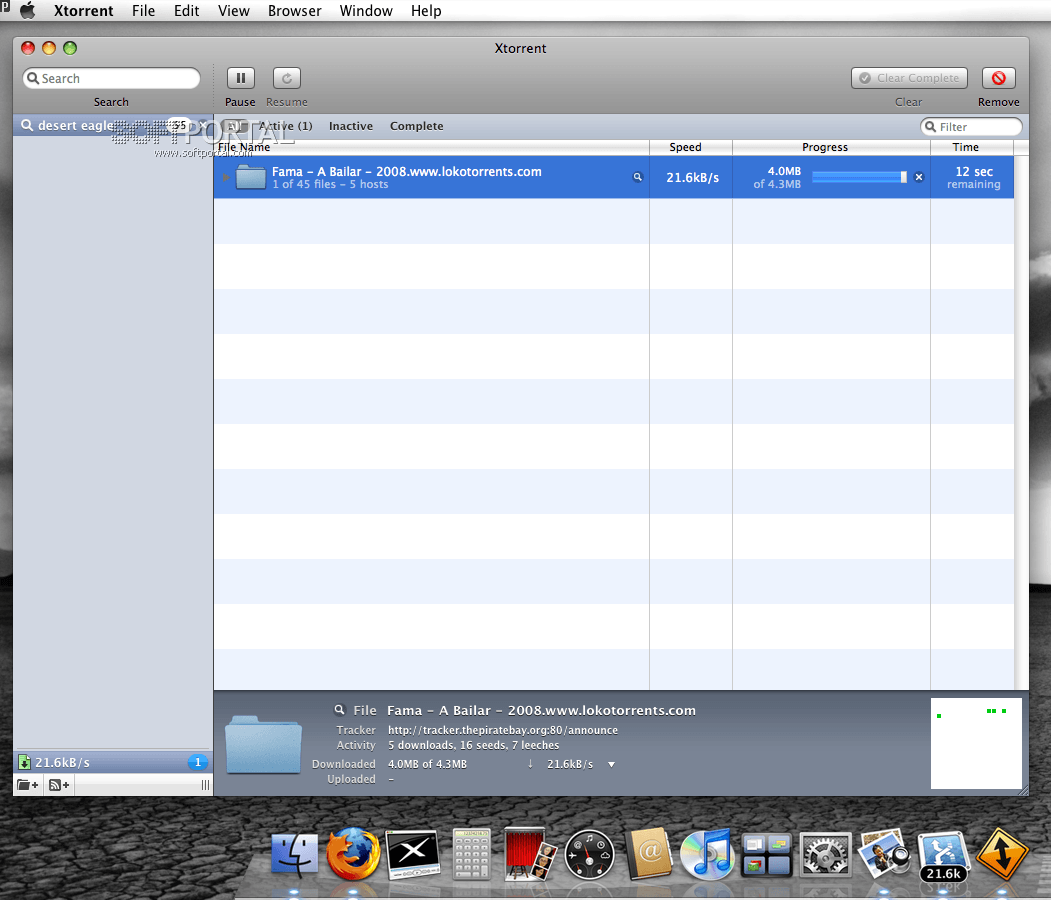The image size is (1051, 900).
Task: Open System Preferences from the Dock
Action: (825, 854)
